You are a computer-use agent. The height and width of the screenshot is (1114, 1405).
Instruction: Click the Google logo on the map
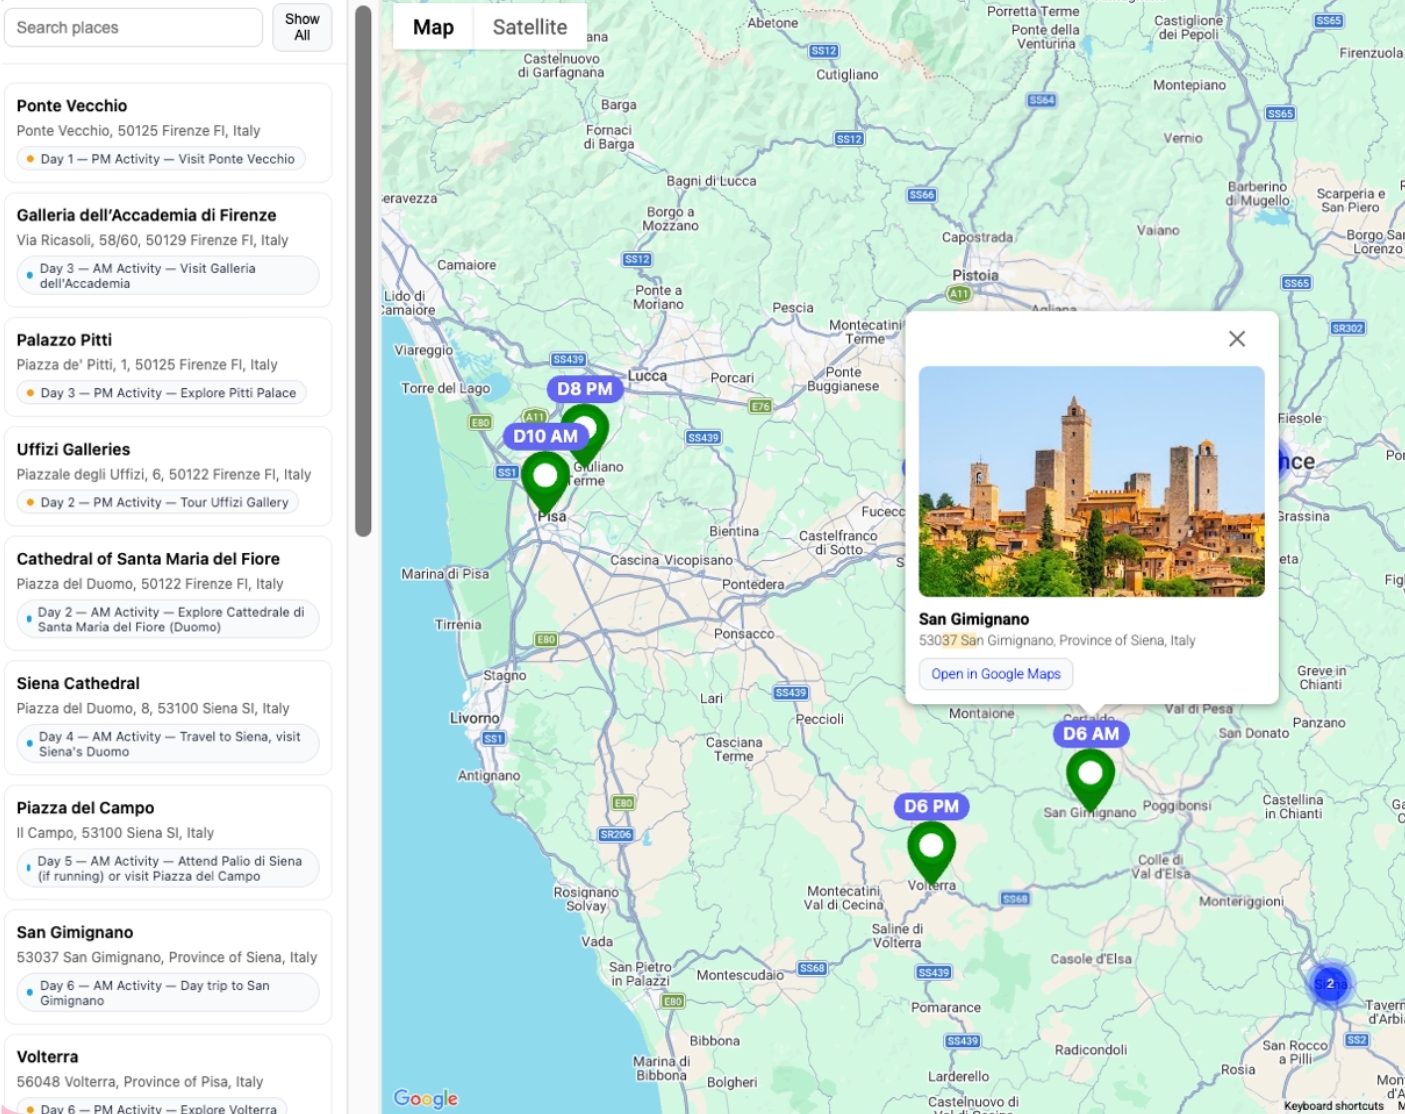[x=426, y=1098]
